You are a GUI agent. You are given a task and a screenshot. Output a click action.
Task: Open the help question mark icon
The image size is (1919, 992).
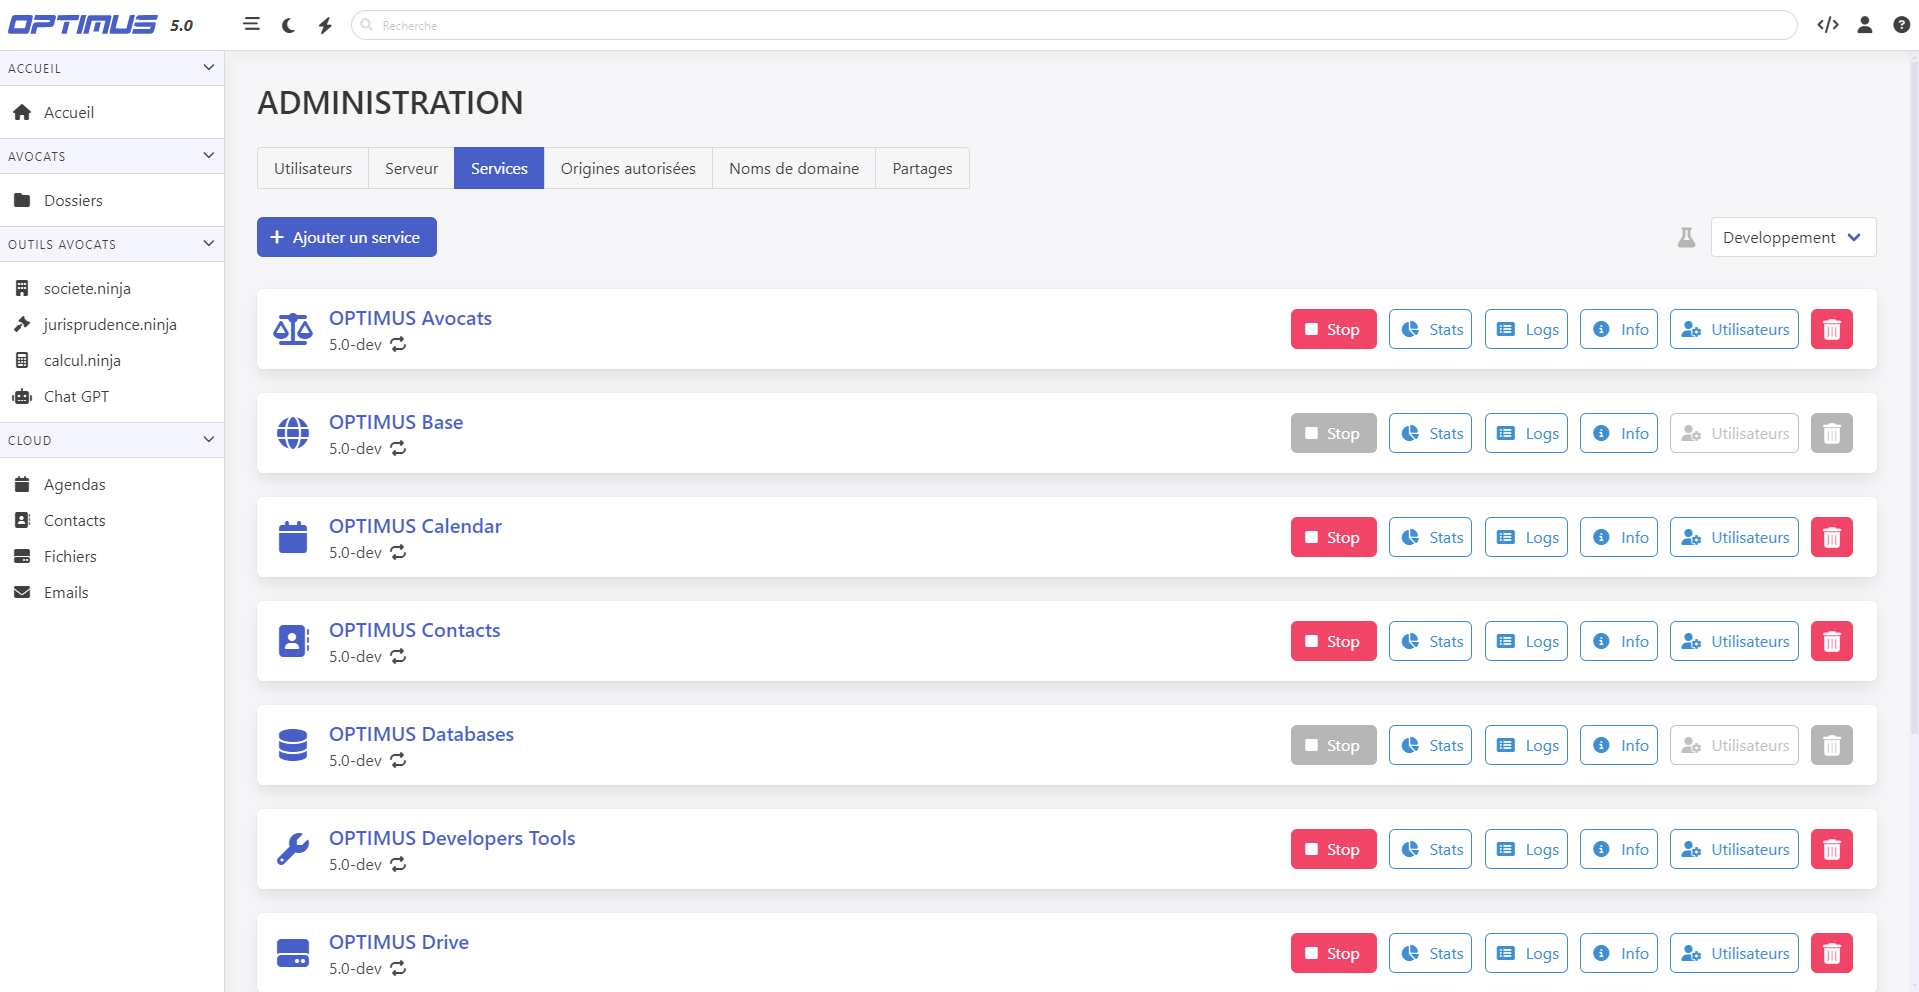[x=1901, y=25]
